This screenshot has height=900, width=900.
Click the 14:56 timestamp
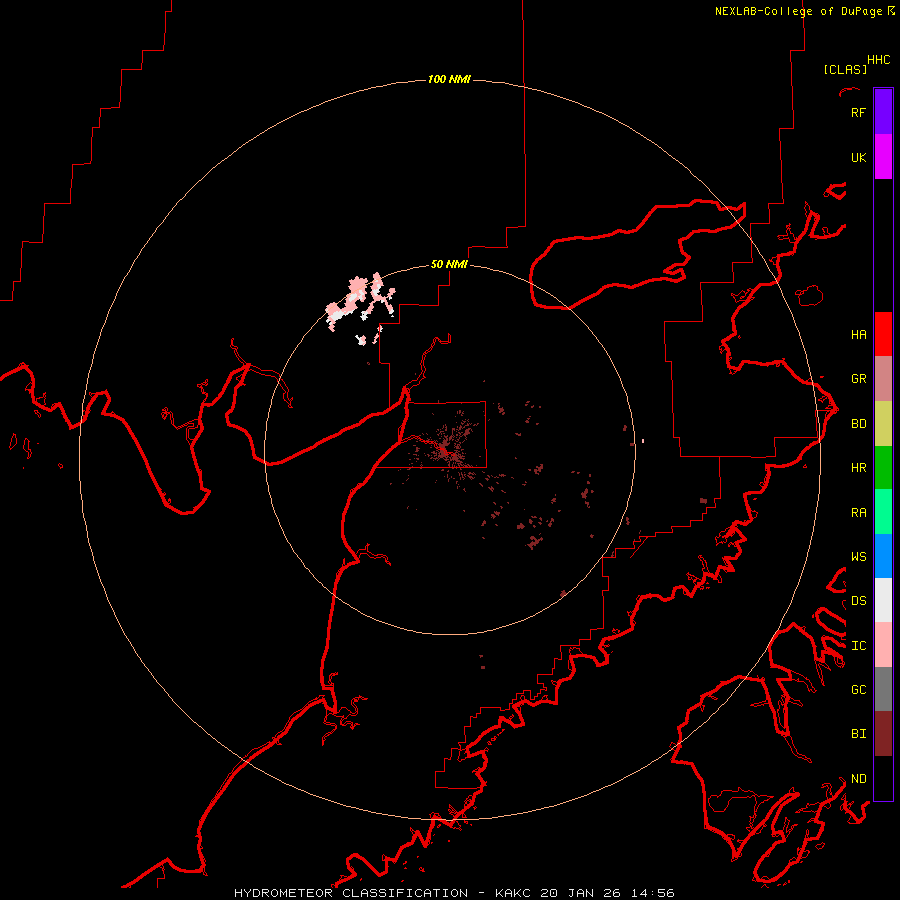[x=652, y=893]
